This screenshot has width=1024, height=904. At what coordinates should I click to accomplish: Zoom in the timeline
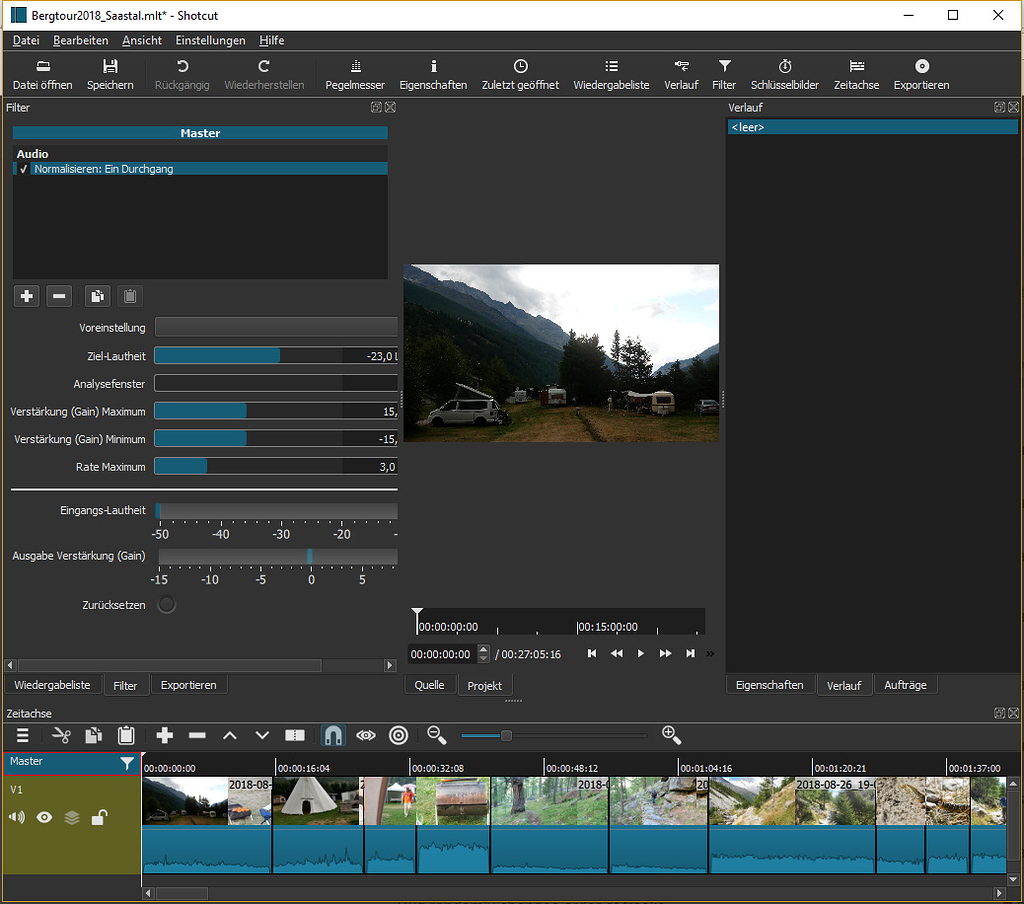pyautogui.click(x=671, y=735)
